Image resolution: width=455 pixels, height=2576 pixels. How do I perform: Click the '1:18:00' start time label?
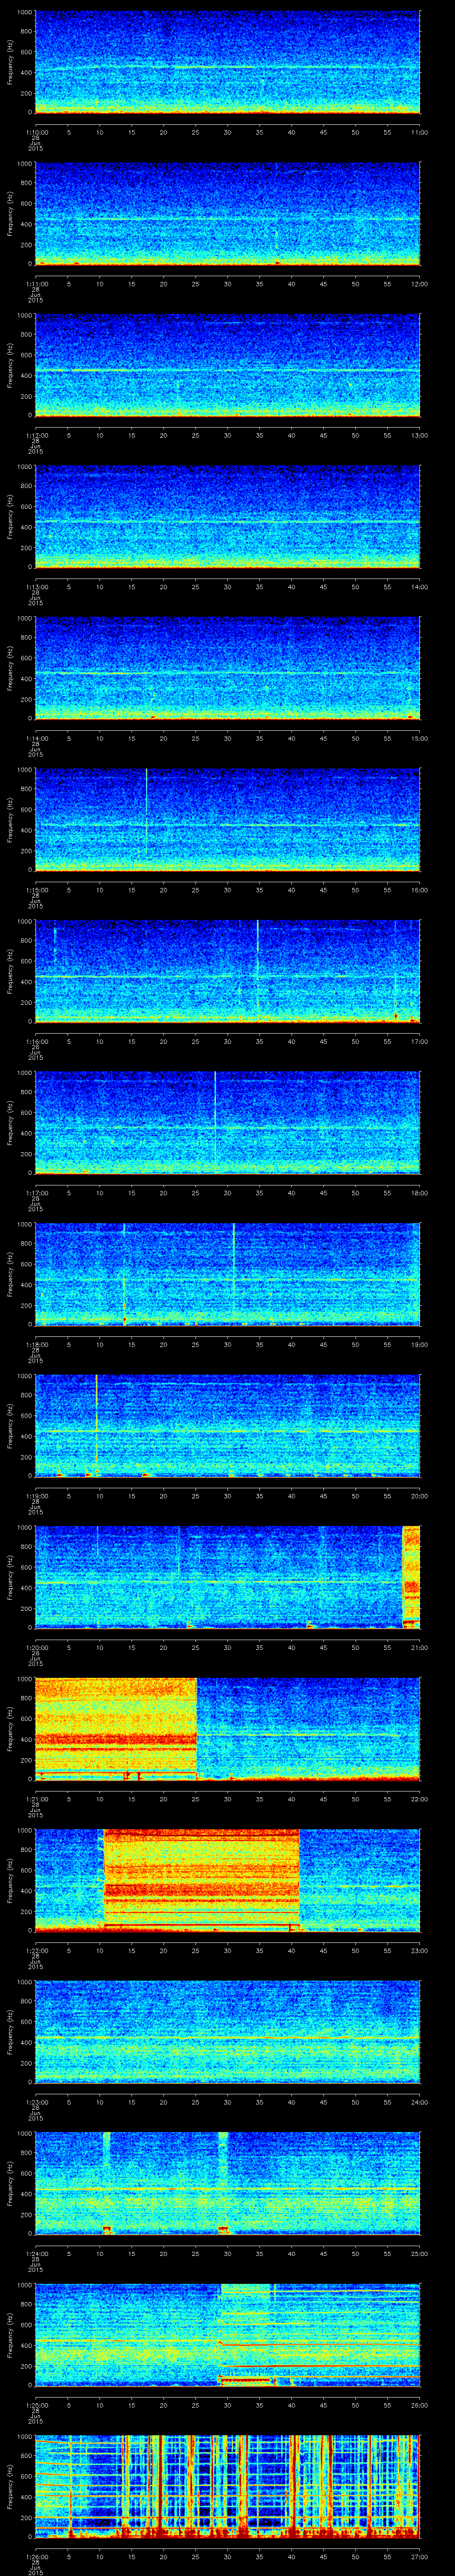point(36,1344)
